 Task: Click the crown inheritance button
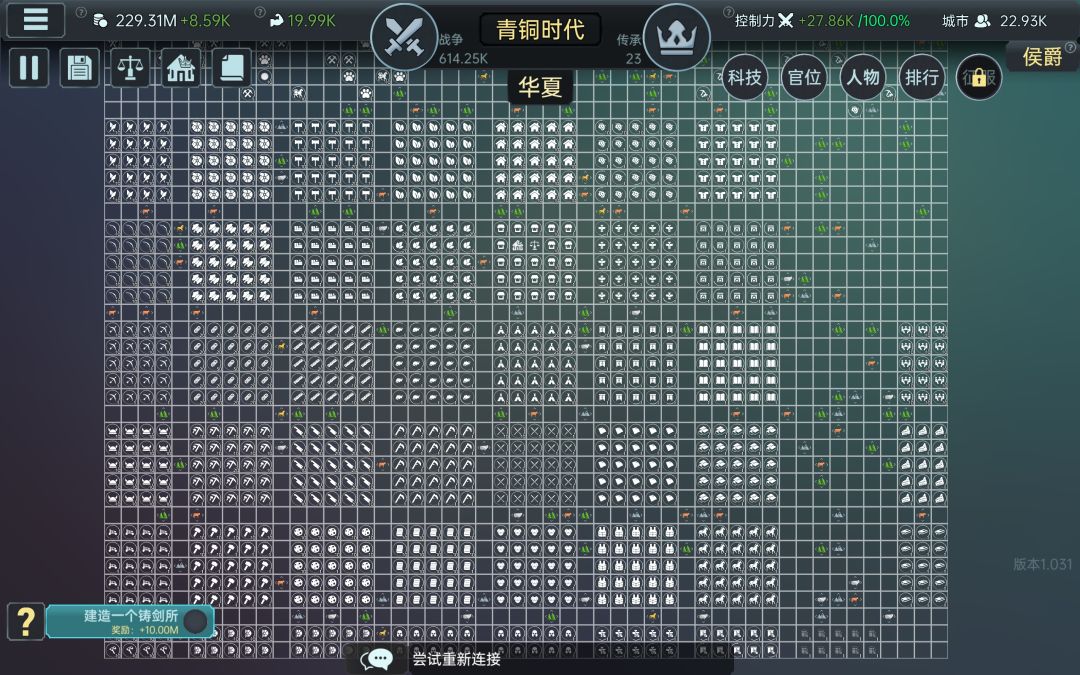pos(676,37)
